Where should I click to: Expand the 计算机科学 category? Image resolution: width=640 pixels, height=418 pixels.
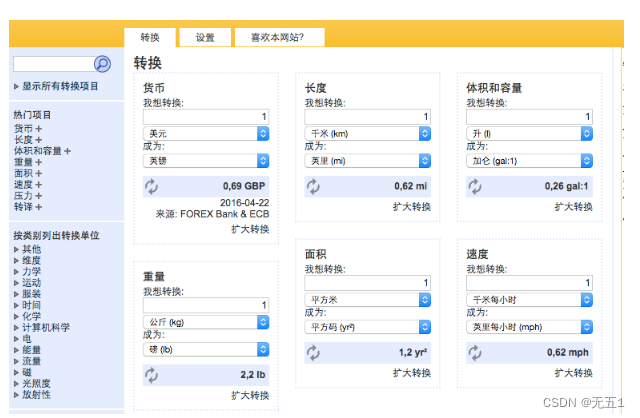coord(42,327)
